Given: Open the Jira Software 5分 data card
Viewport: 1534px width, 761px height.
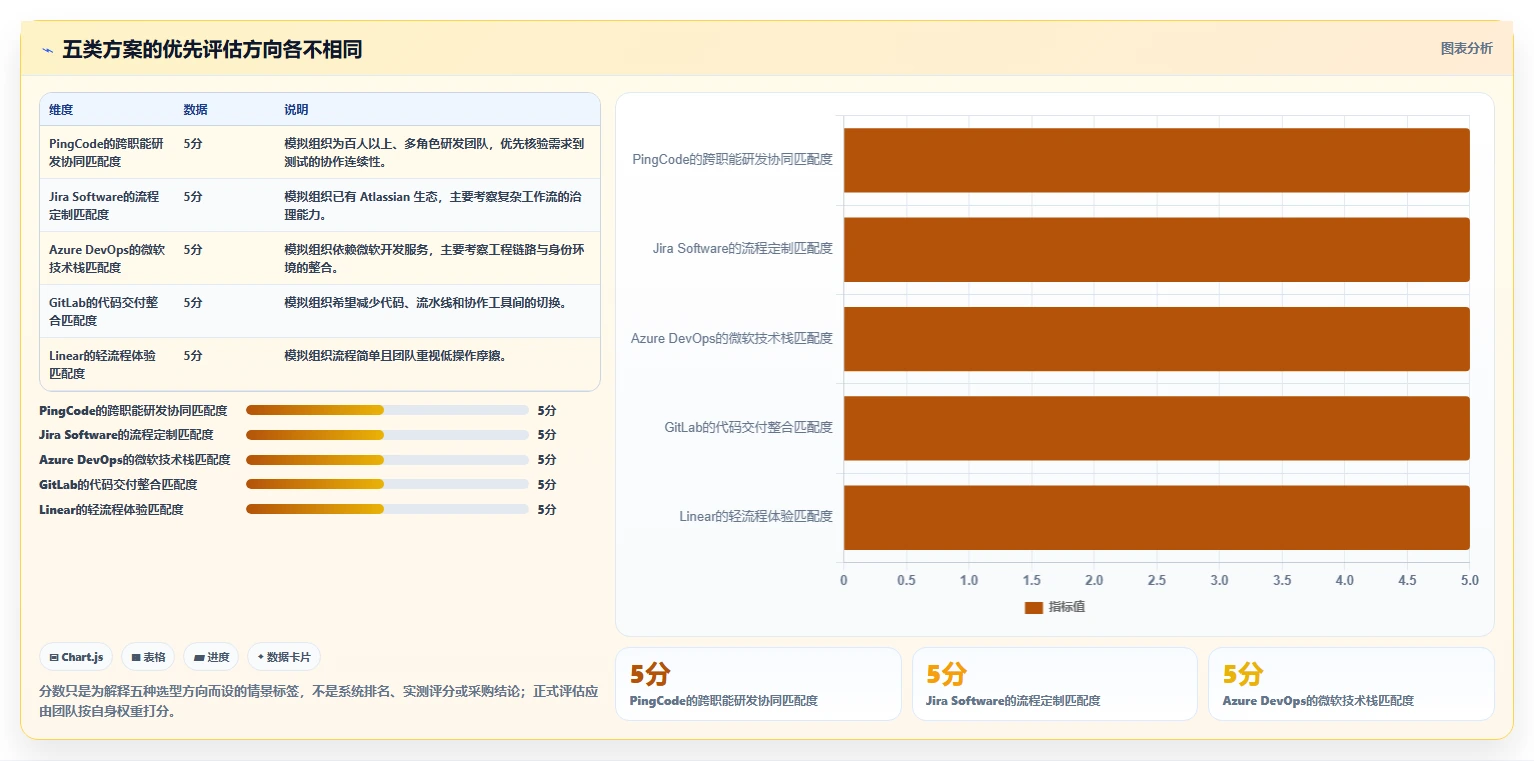Looking at the screenshot, I should coord(1054,684).
